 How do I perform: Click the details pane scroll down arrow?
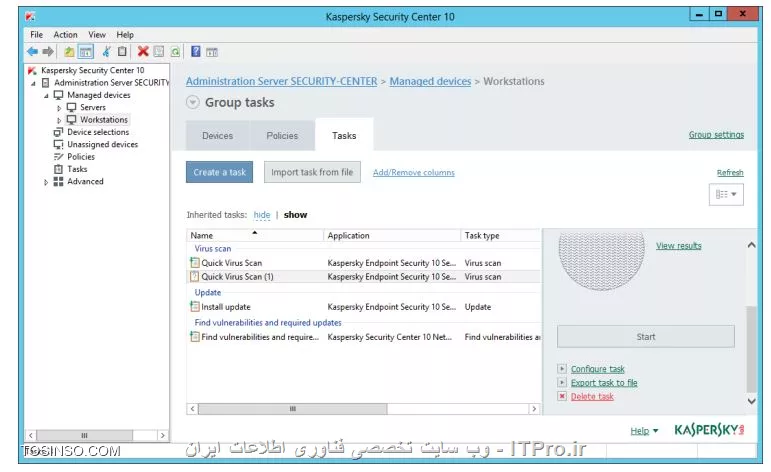click(x=751, y=401)
